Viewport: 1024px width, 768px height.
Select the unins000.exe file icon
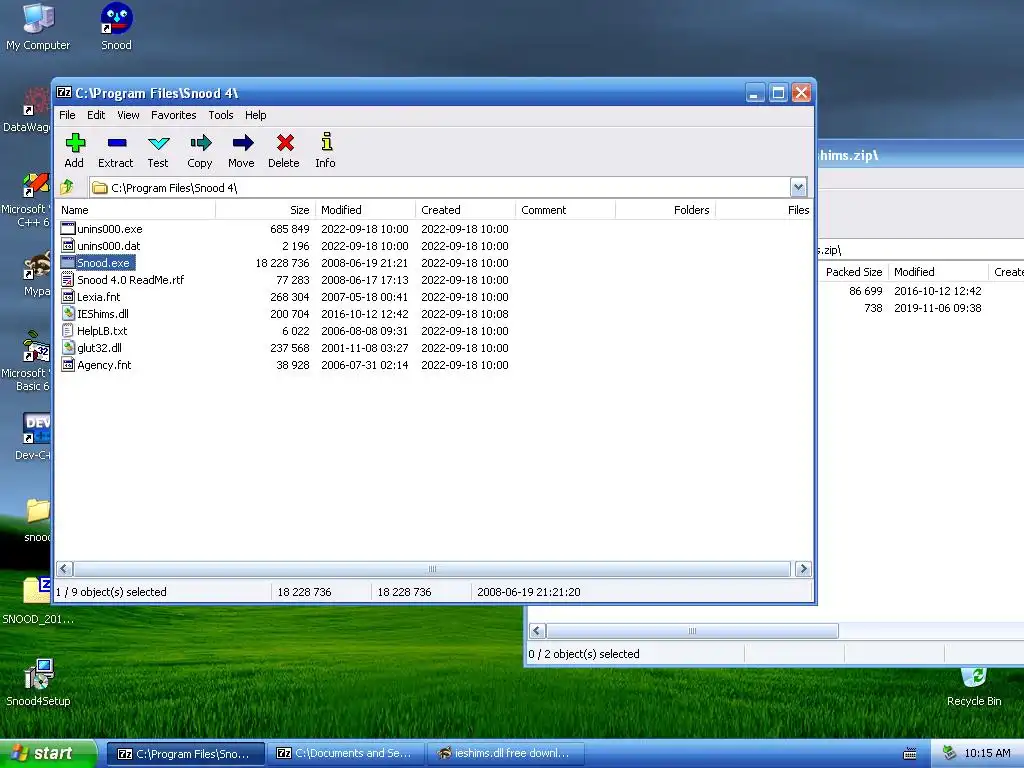[68, 229]
